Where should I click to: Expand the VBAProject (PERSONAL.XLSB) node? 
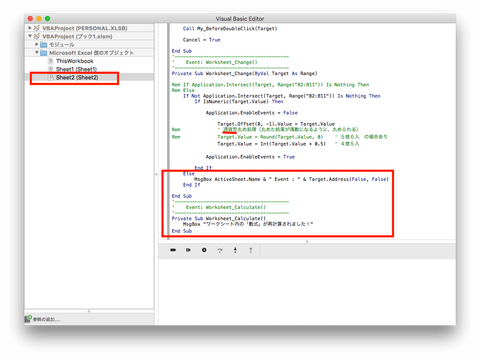(x=30, y=28)
